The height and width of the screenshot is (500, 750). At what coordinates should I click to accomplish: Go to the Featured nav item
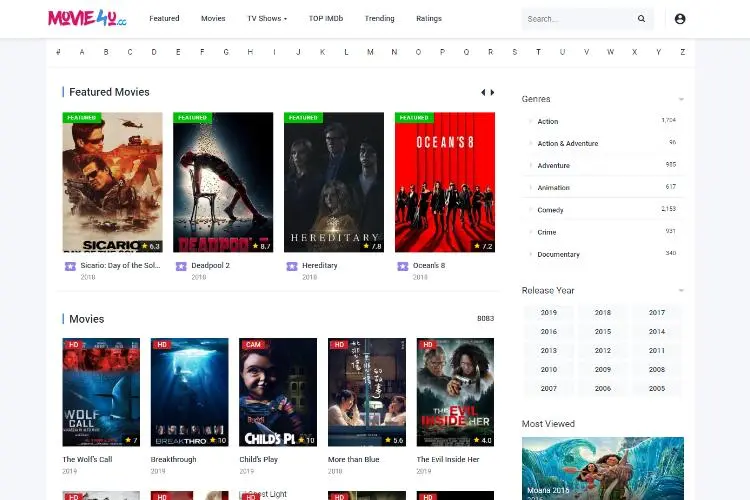(164, 18)
